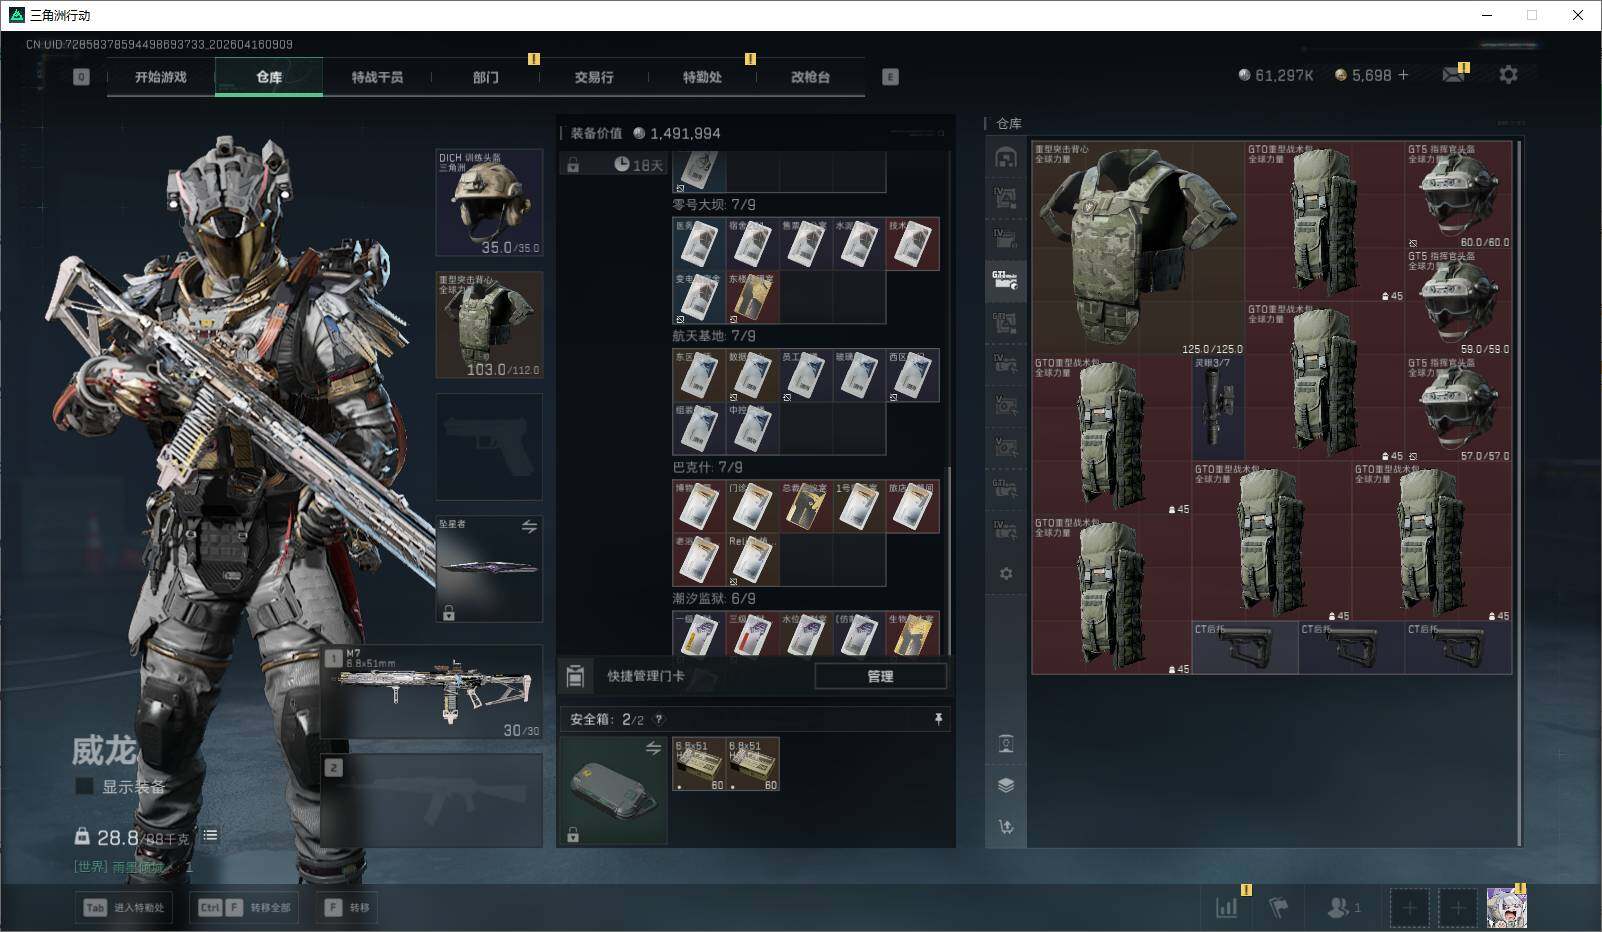Select the equipped DICH 训练头盔 helmet slot
This screenshot has width=1602, height=932.
(489, 203)
